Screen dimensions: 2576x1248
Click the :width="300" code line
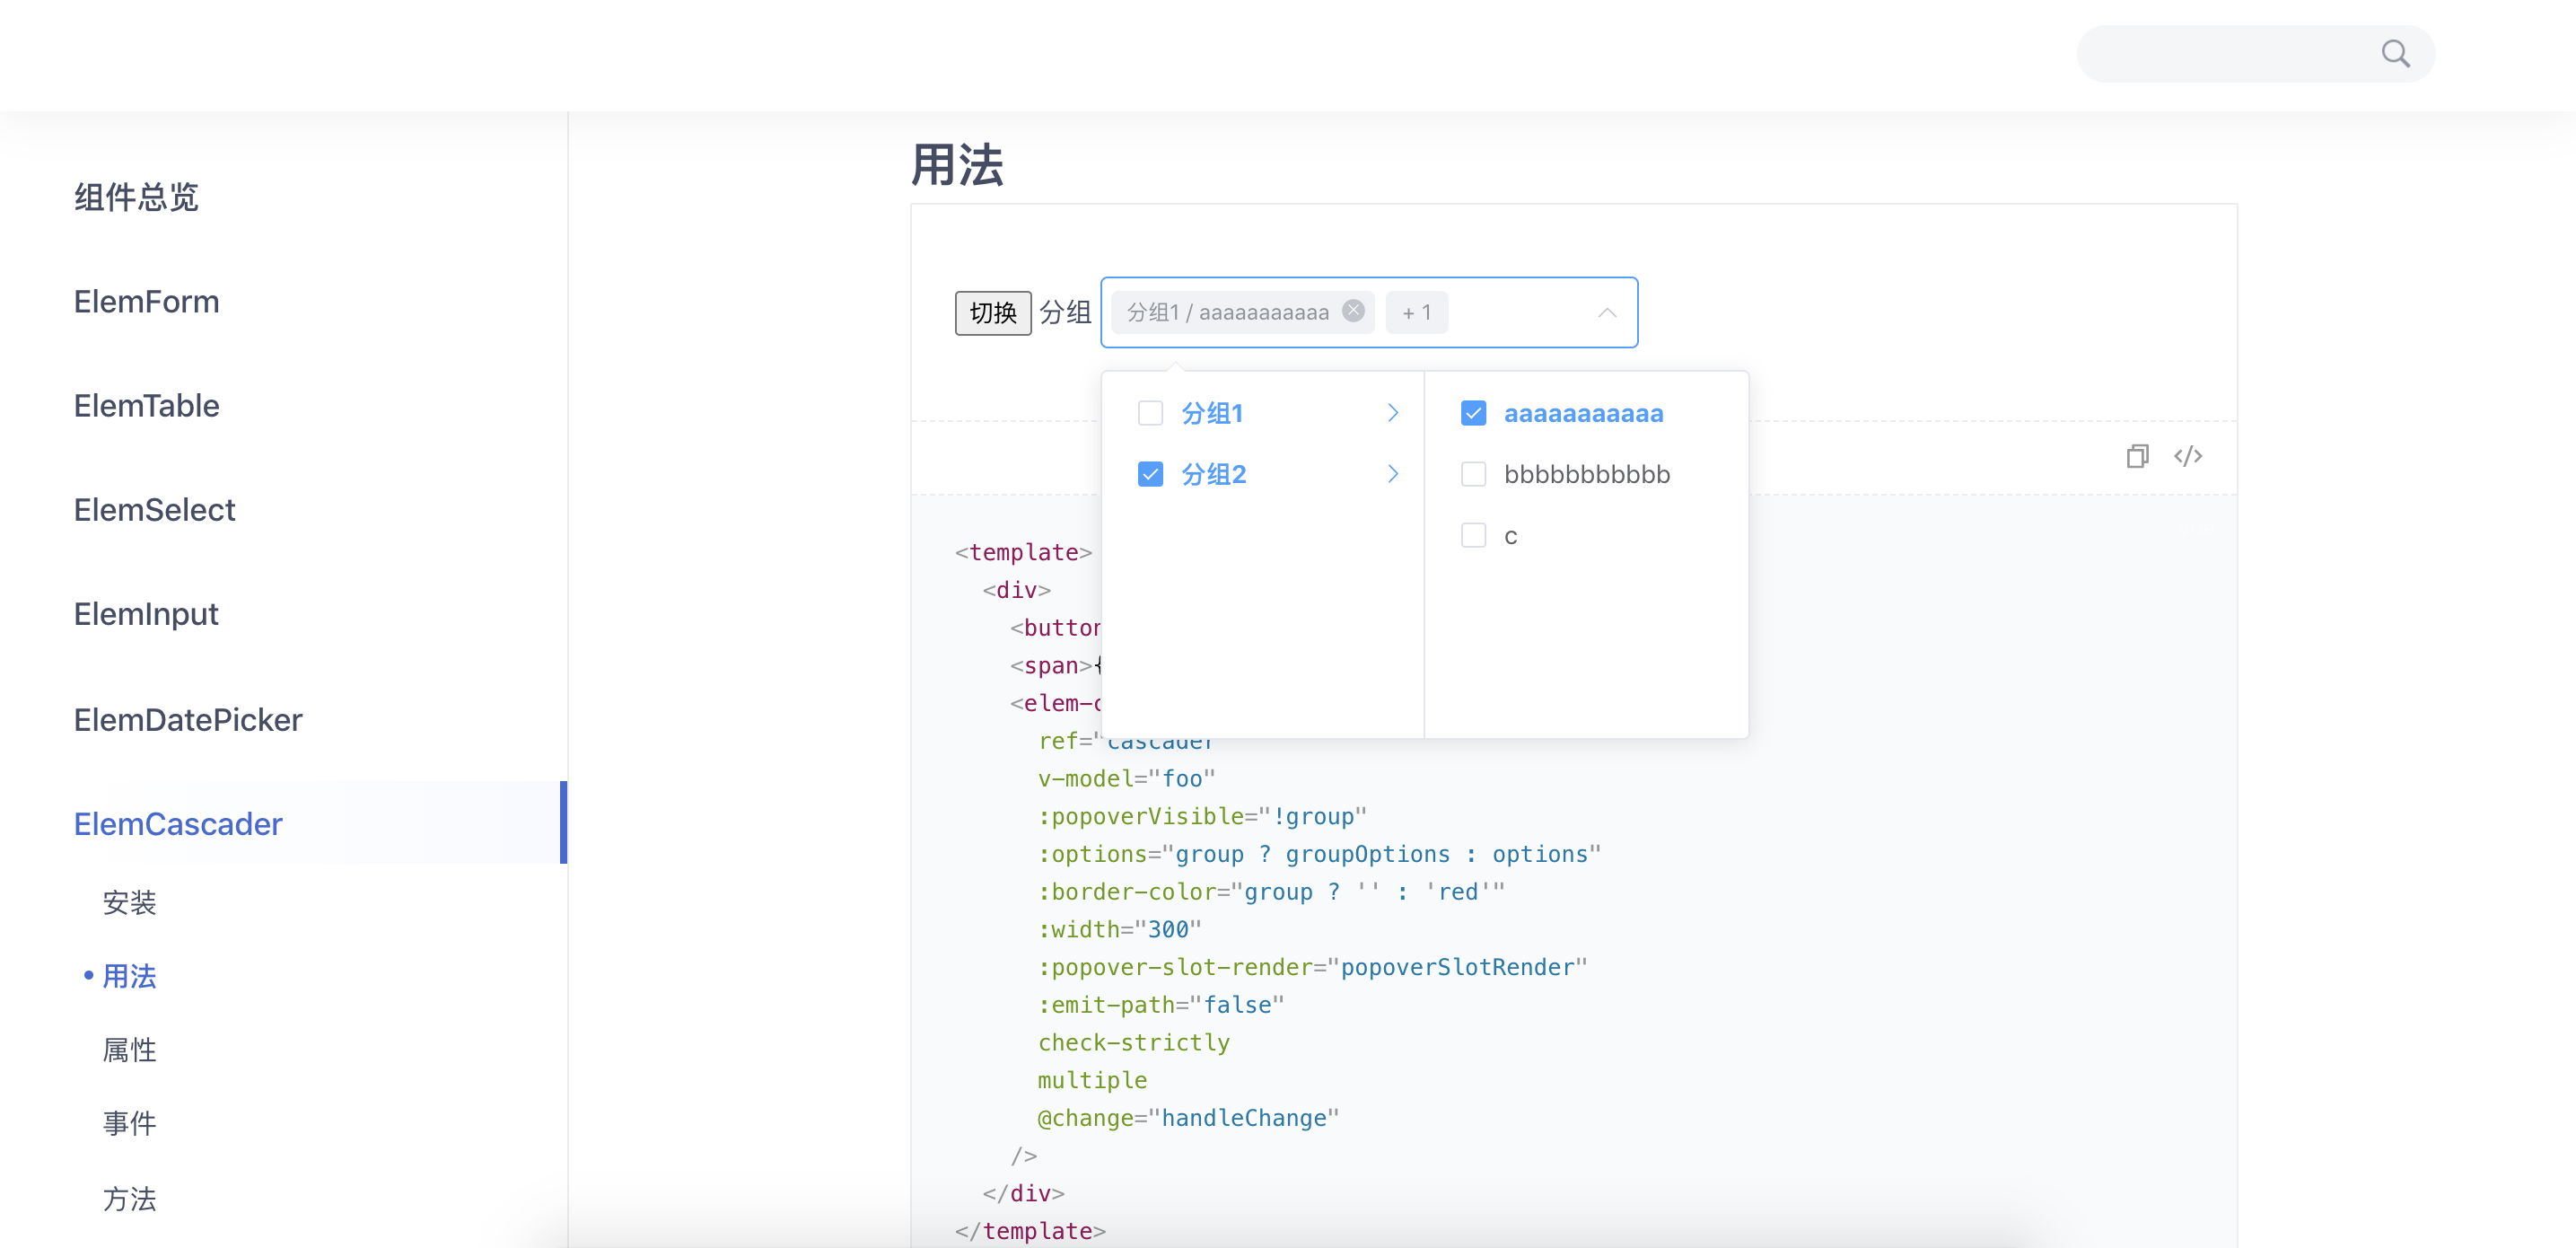point(1119,929)
